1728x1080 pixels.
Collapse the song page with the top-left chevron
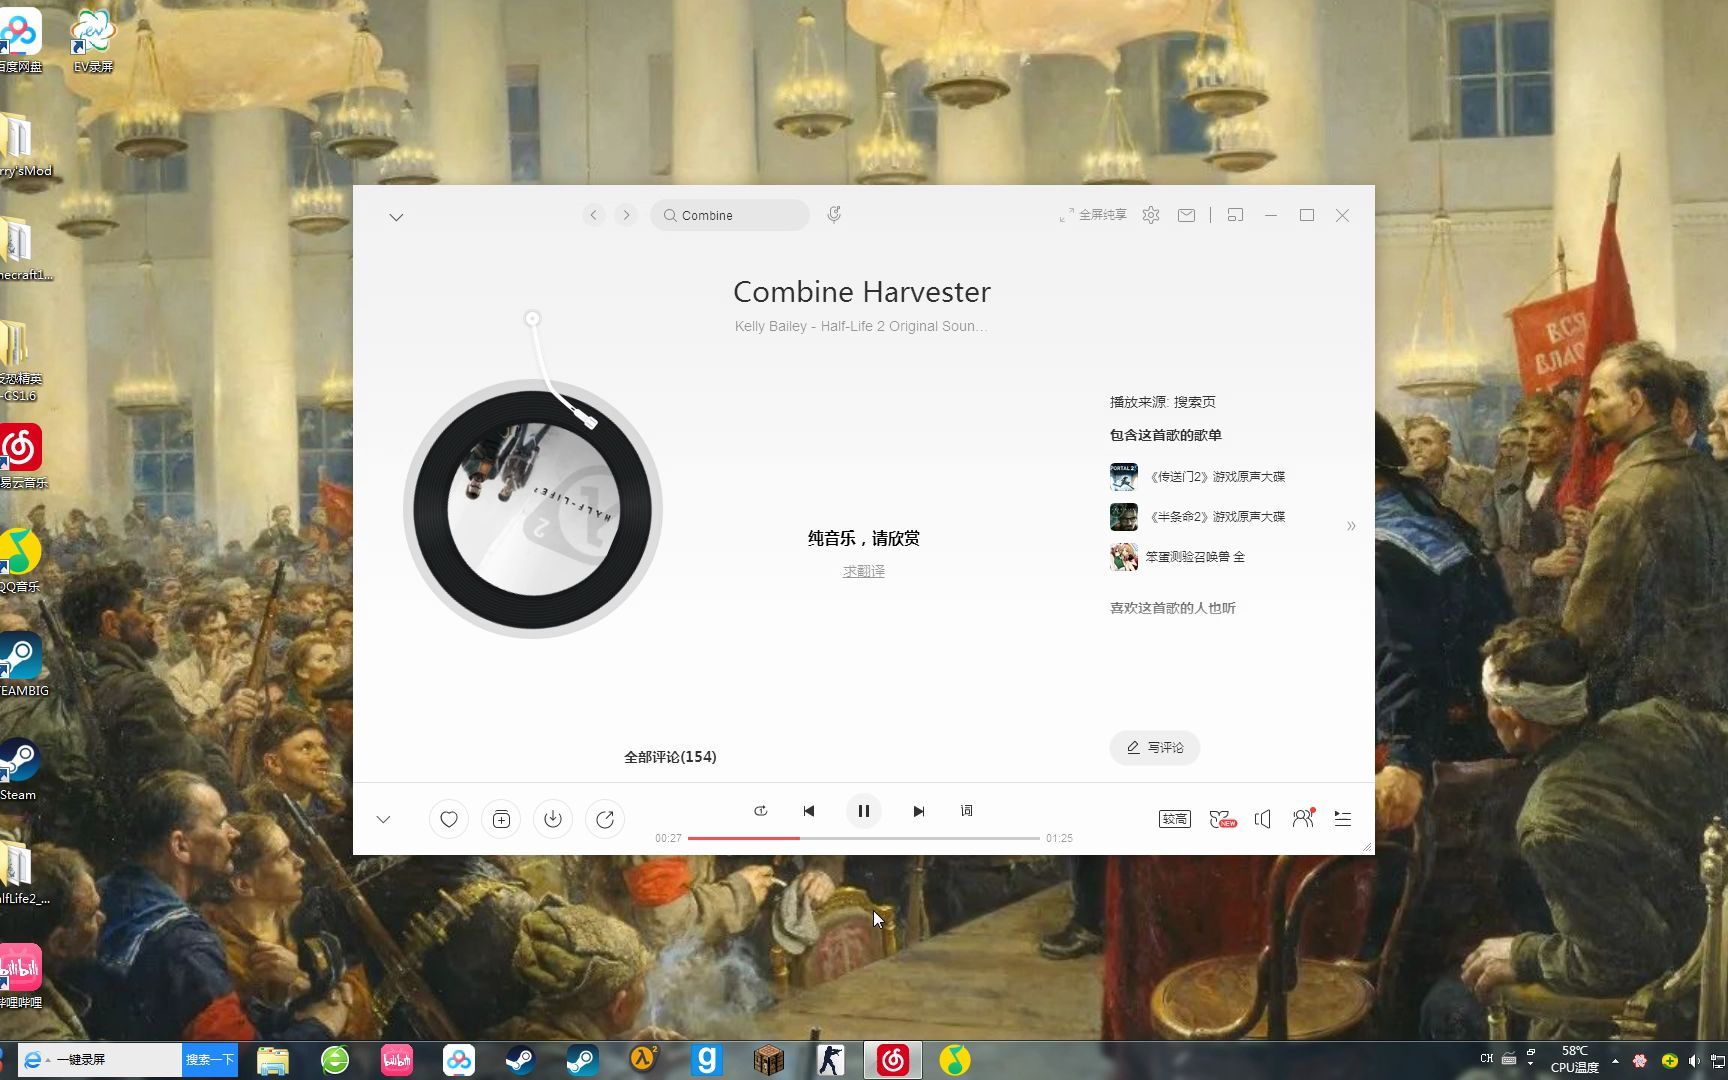click(396, 217)
